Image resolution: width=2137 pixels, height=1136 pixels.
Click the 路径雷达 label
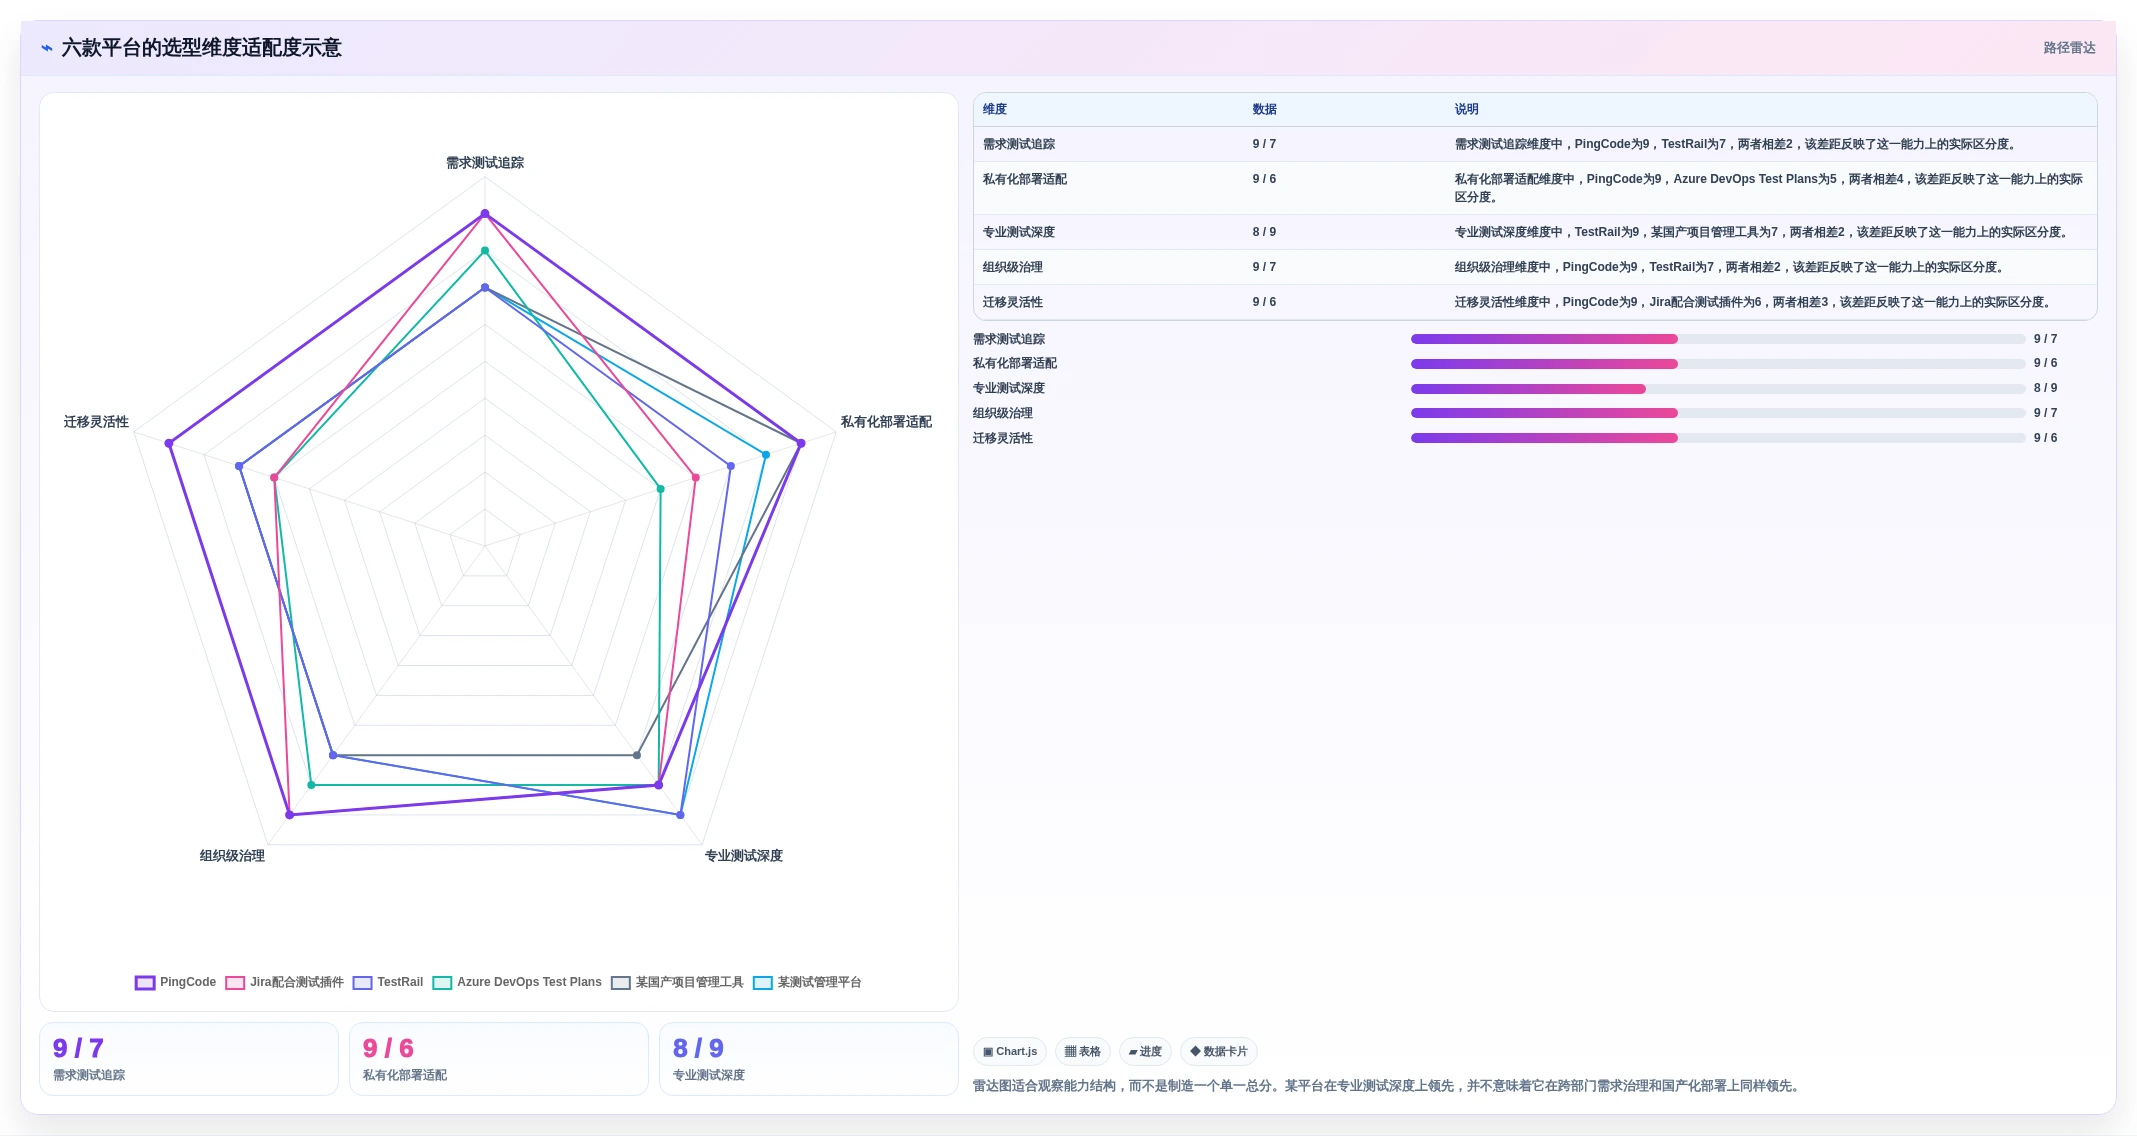point(2069,48)
